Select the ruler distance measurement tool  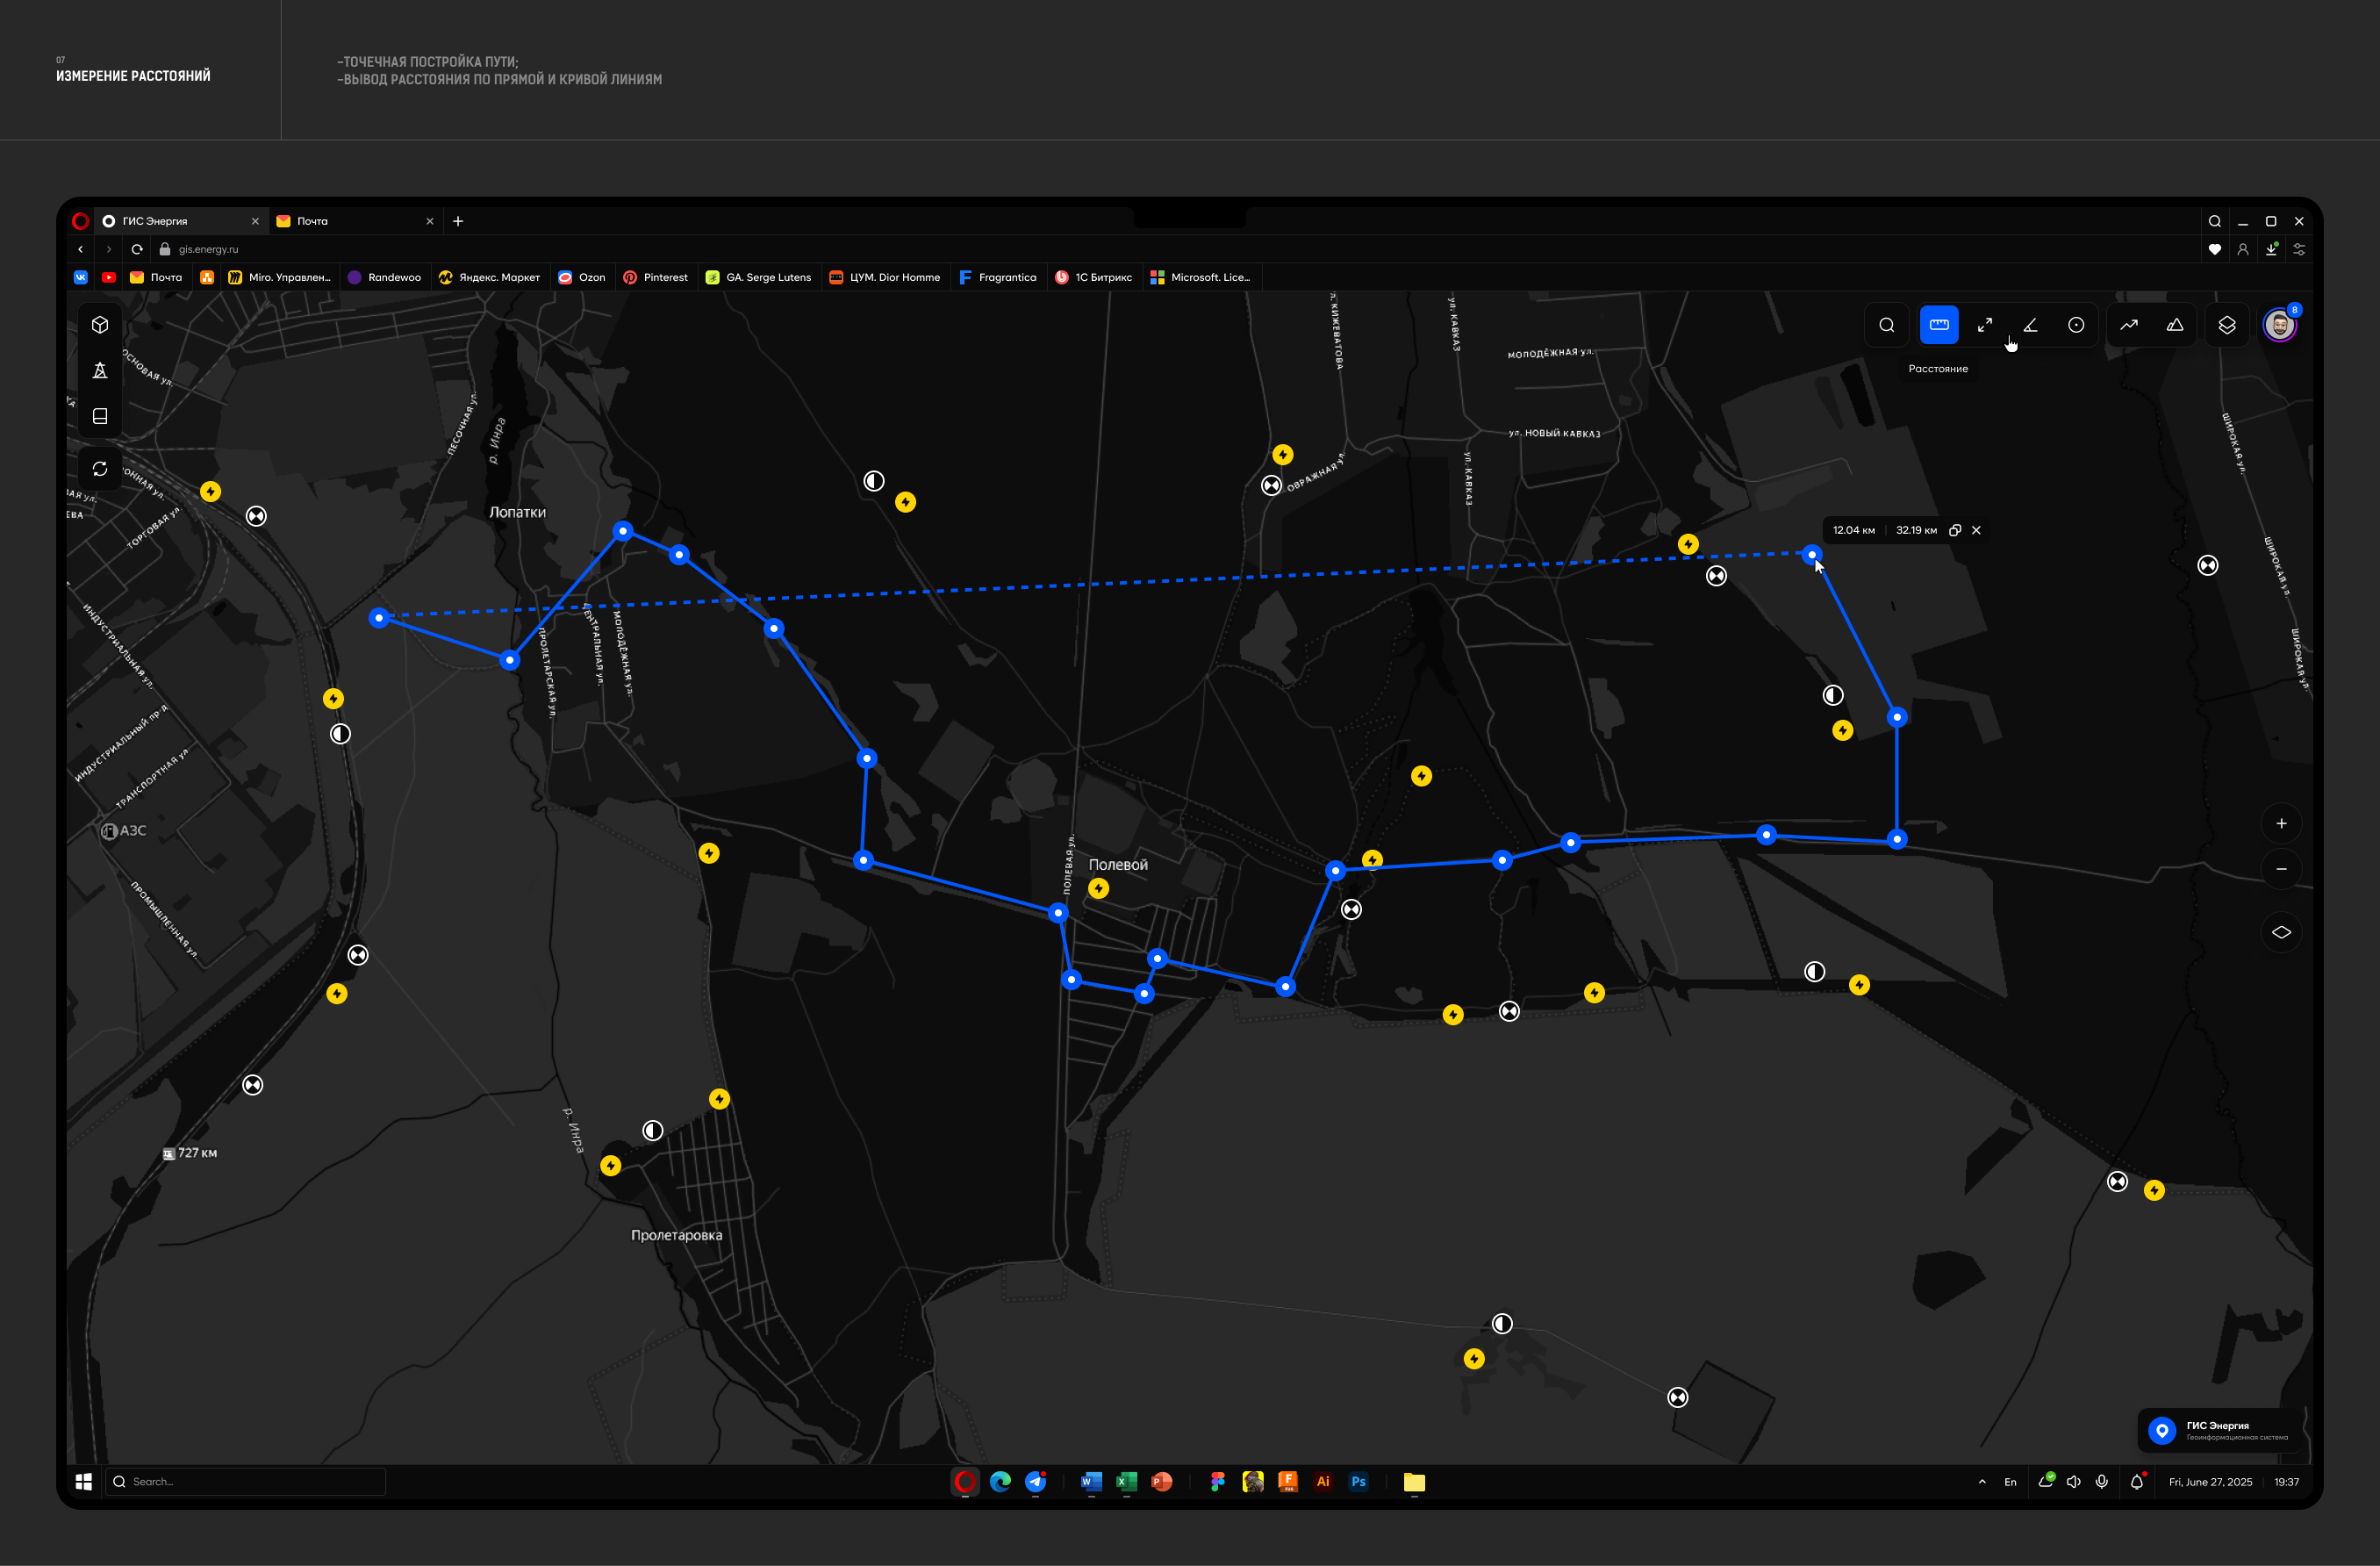(1938, 325)
